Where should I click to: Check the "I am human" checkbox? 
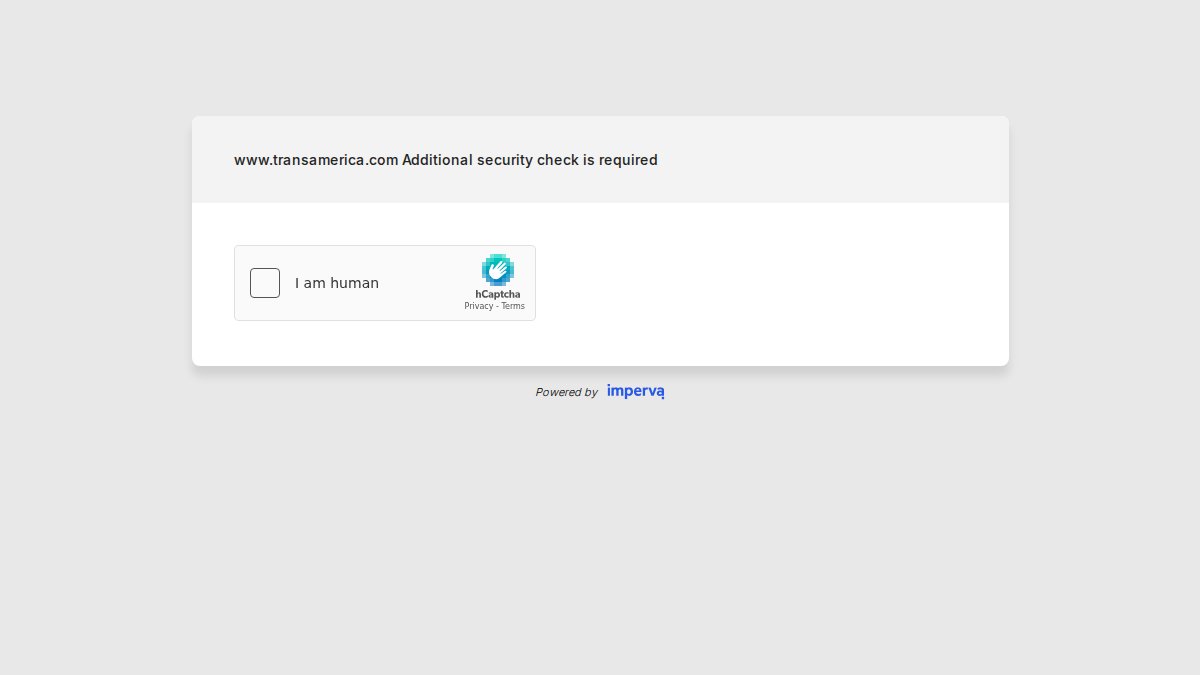[x=265, y=283]
